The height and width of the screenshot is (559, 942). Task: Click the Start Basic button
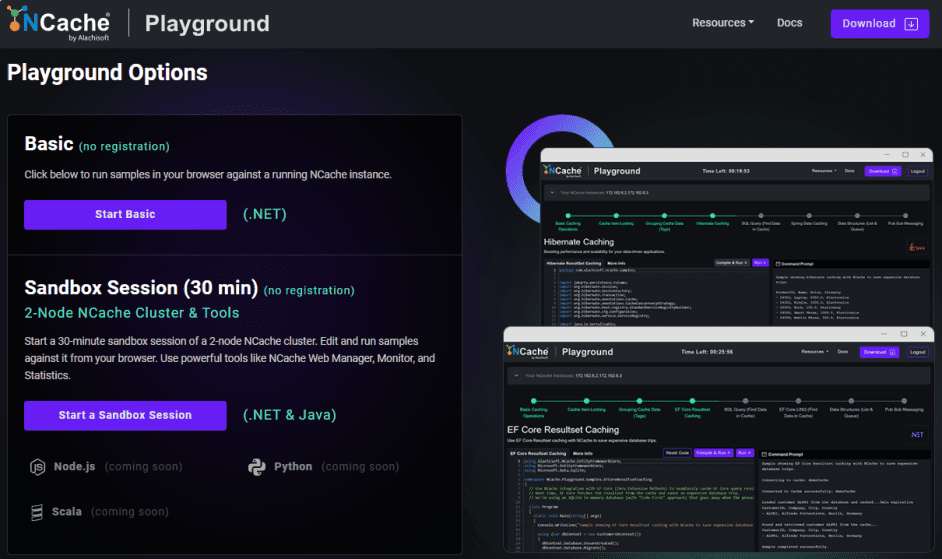pos(125,215)
